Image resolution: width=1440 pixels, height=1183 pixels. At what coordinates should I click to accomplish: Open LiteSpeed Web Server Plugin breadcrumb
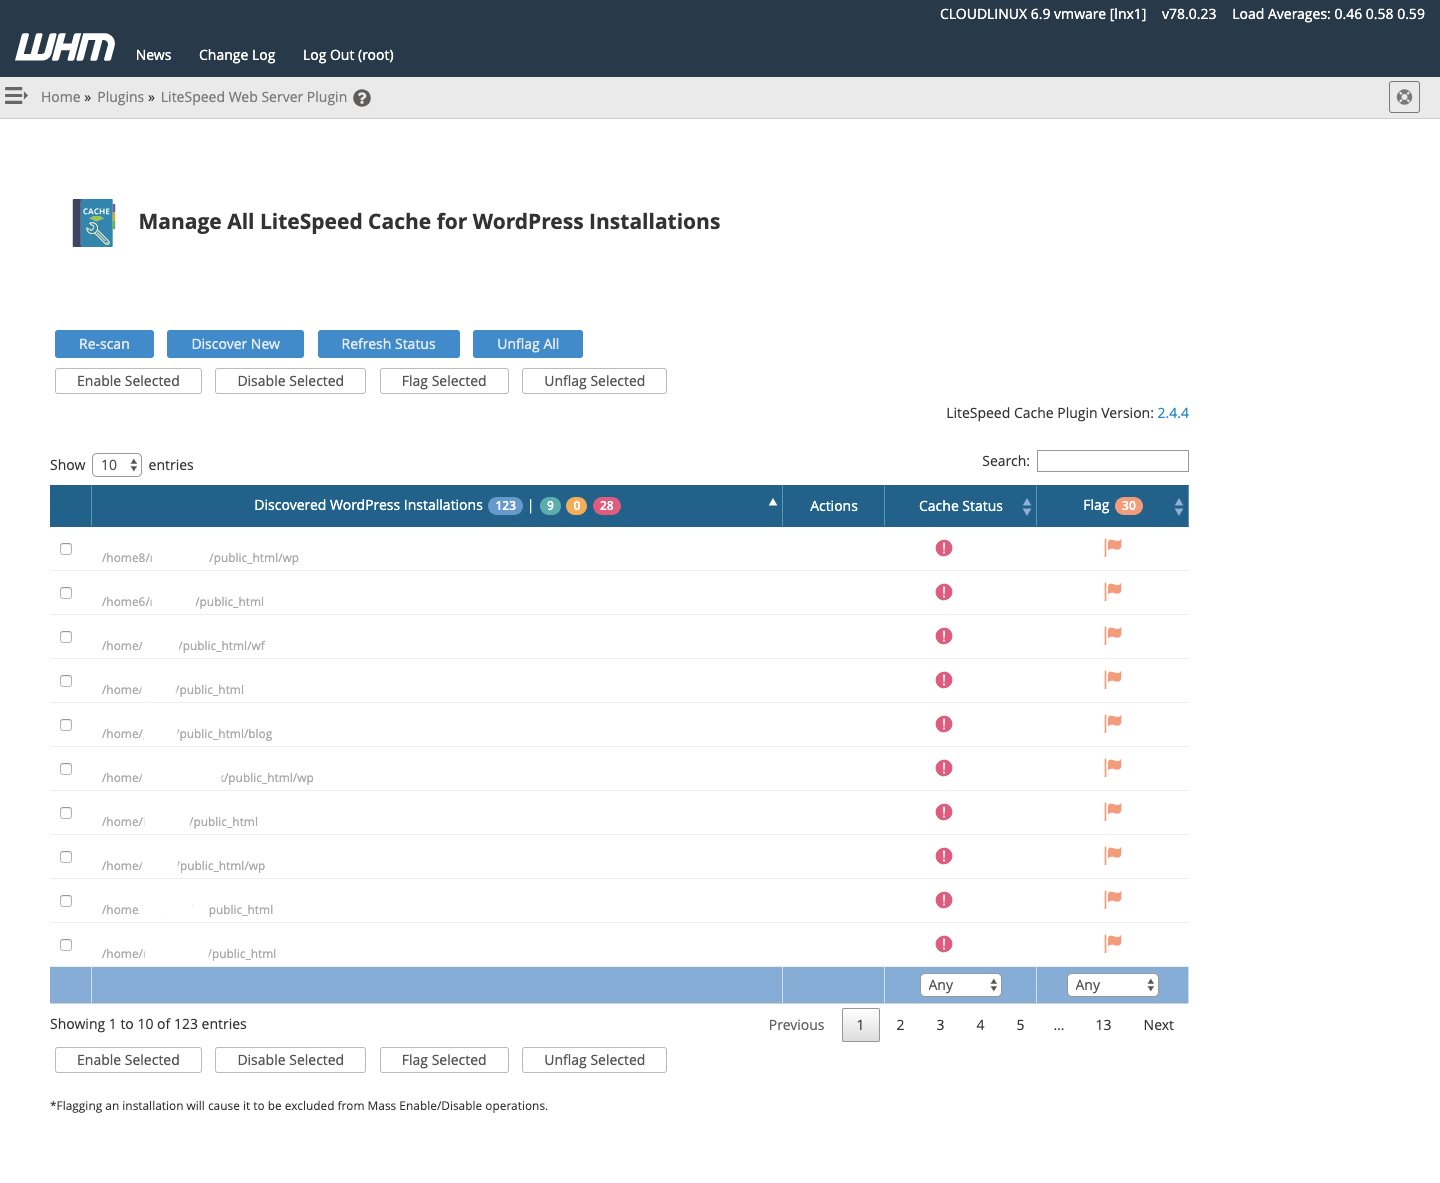[x=254, y=97]
